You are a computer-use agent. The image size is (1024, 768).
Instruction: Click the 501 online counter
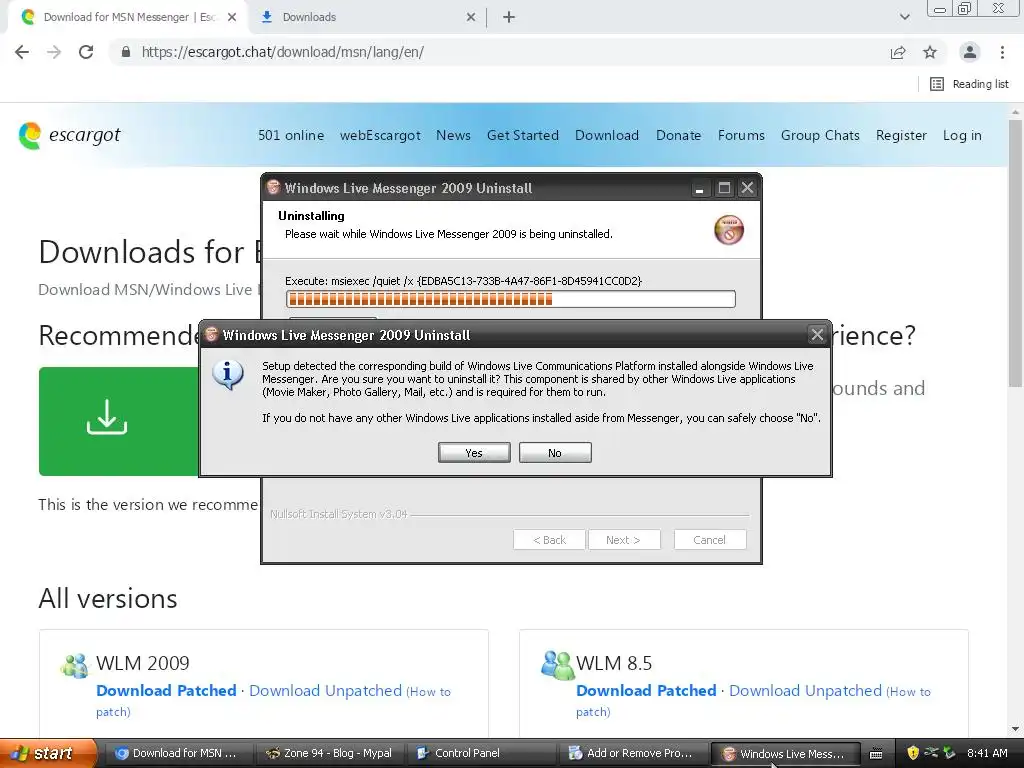(291, 135)
